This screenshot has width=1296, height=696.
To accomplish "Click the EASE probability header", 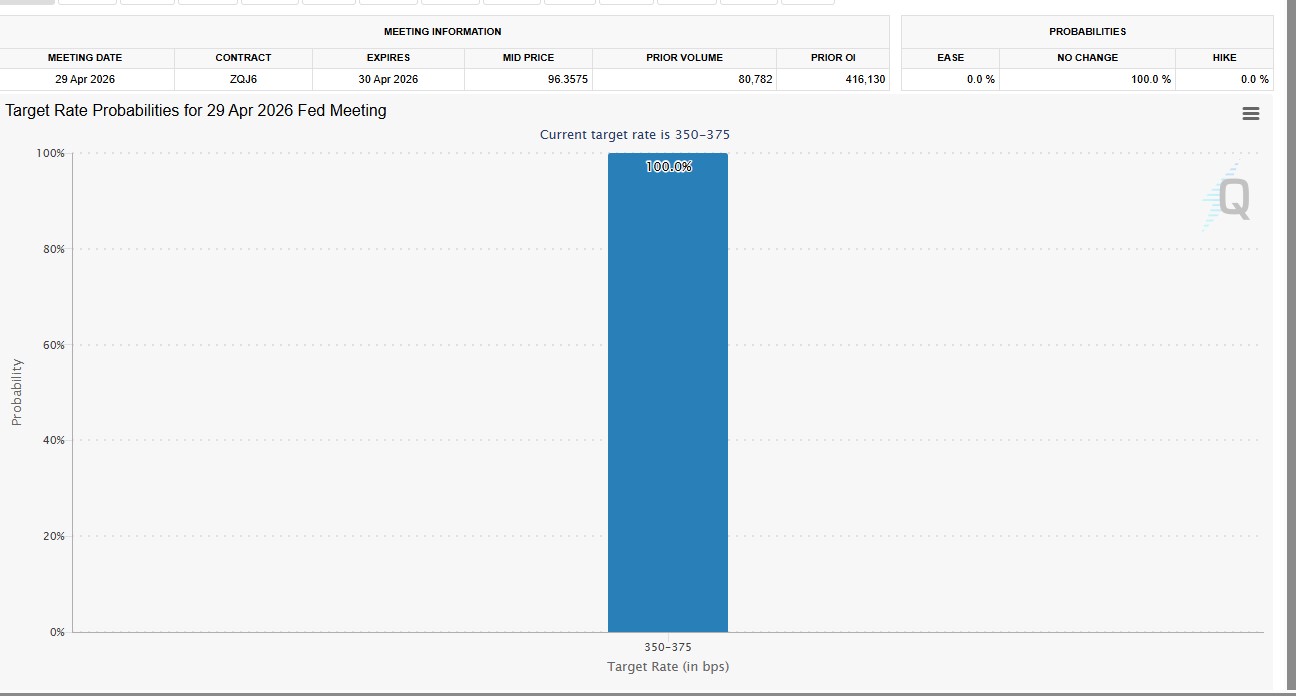I will click(950, 57).
